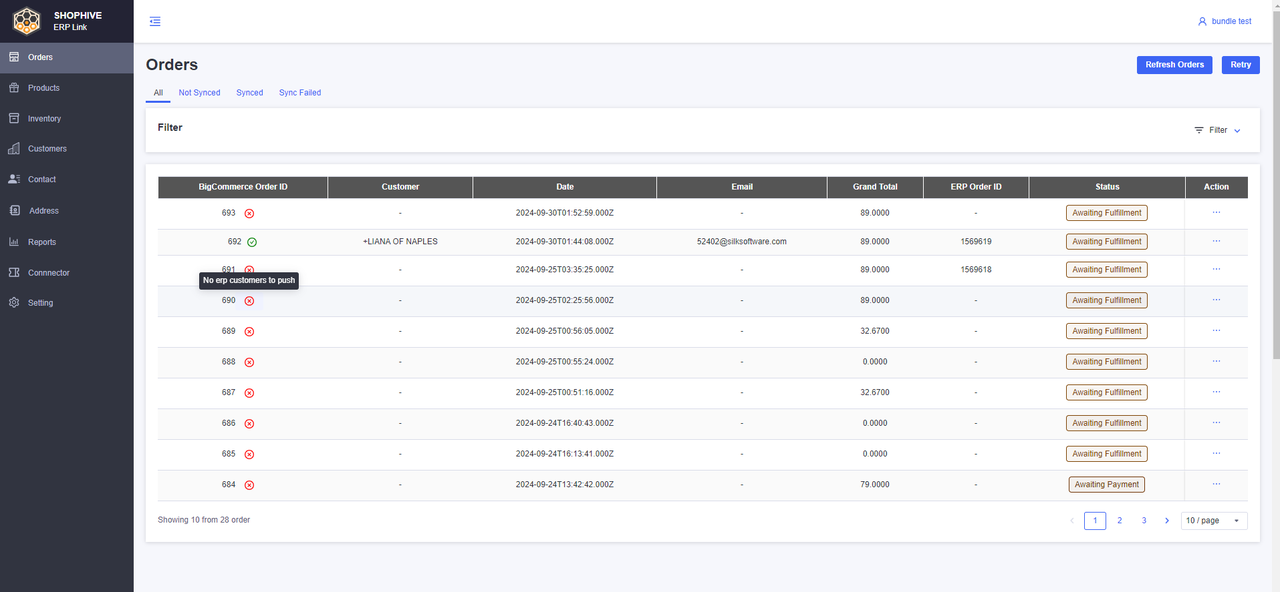The height and width of the screenshot is (592, 1280).
Task: Open the bundle test user menu
Action: 1224,21
